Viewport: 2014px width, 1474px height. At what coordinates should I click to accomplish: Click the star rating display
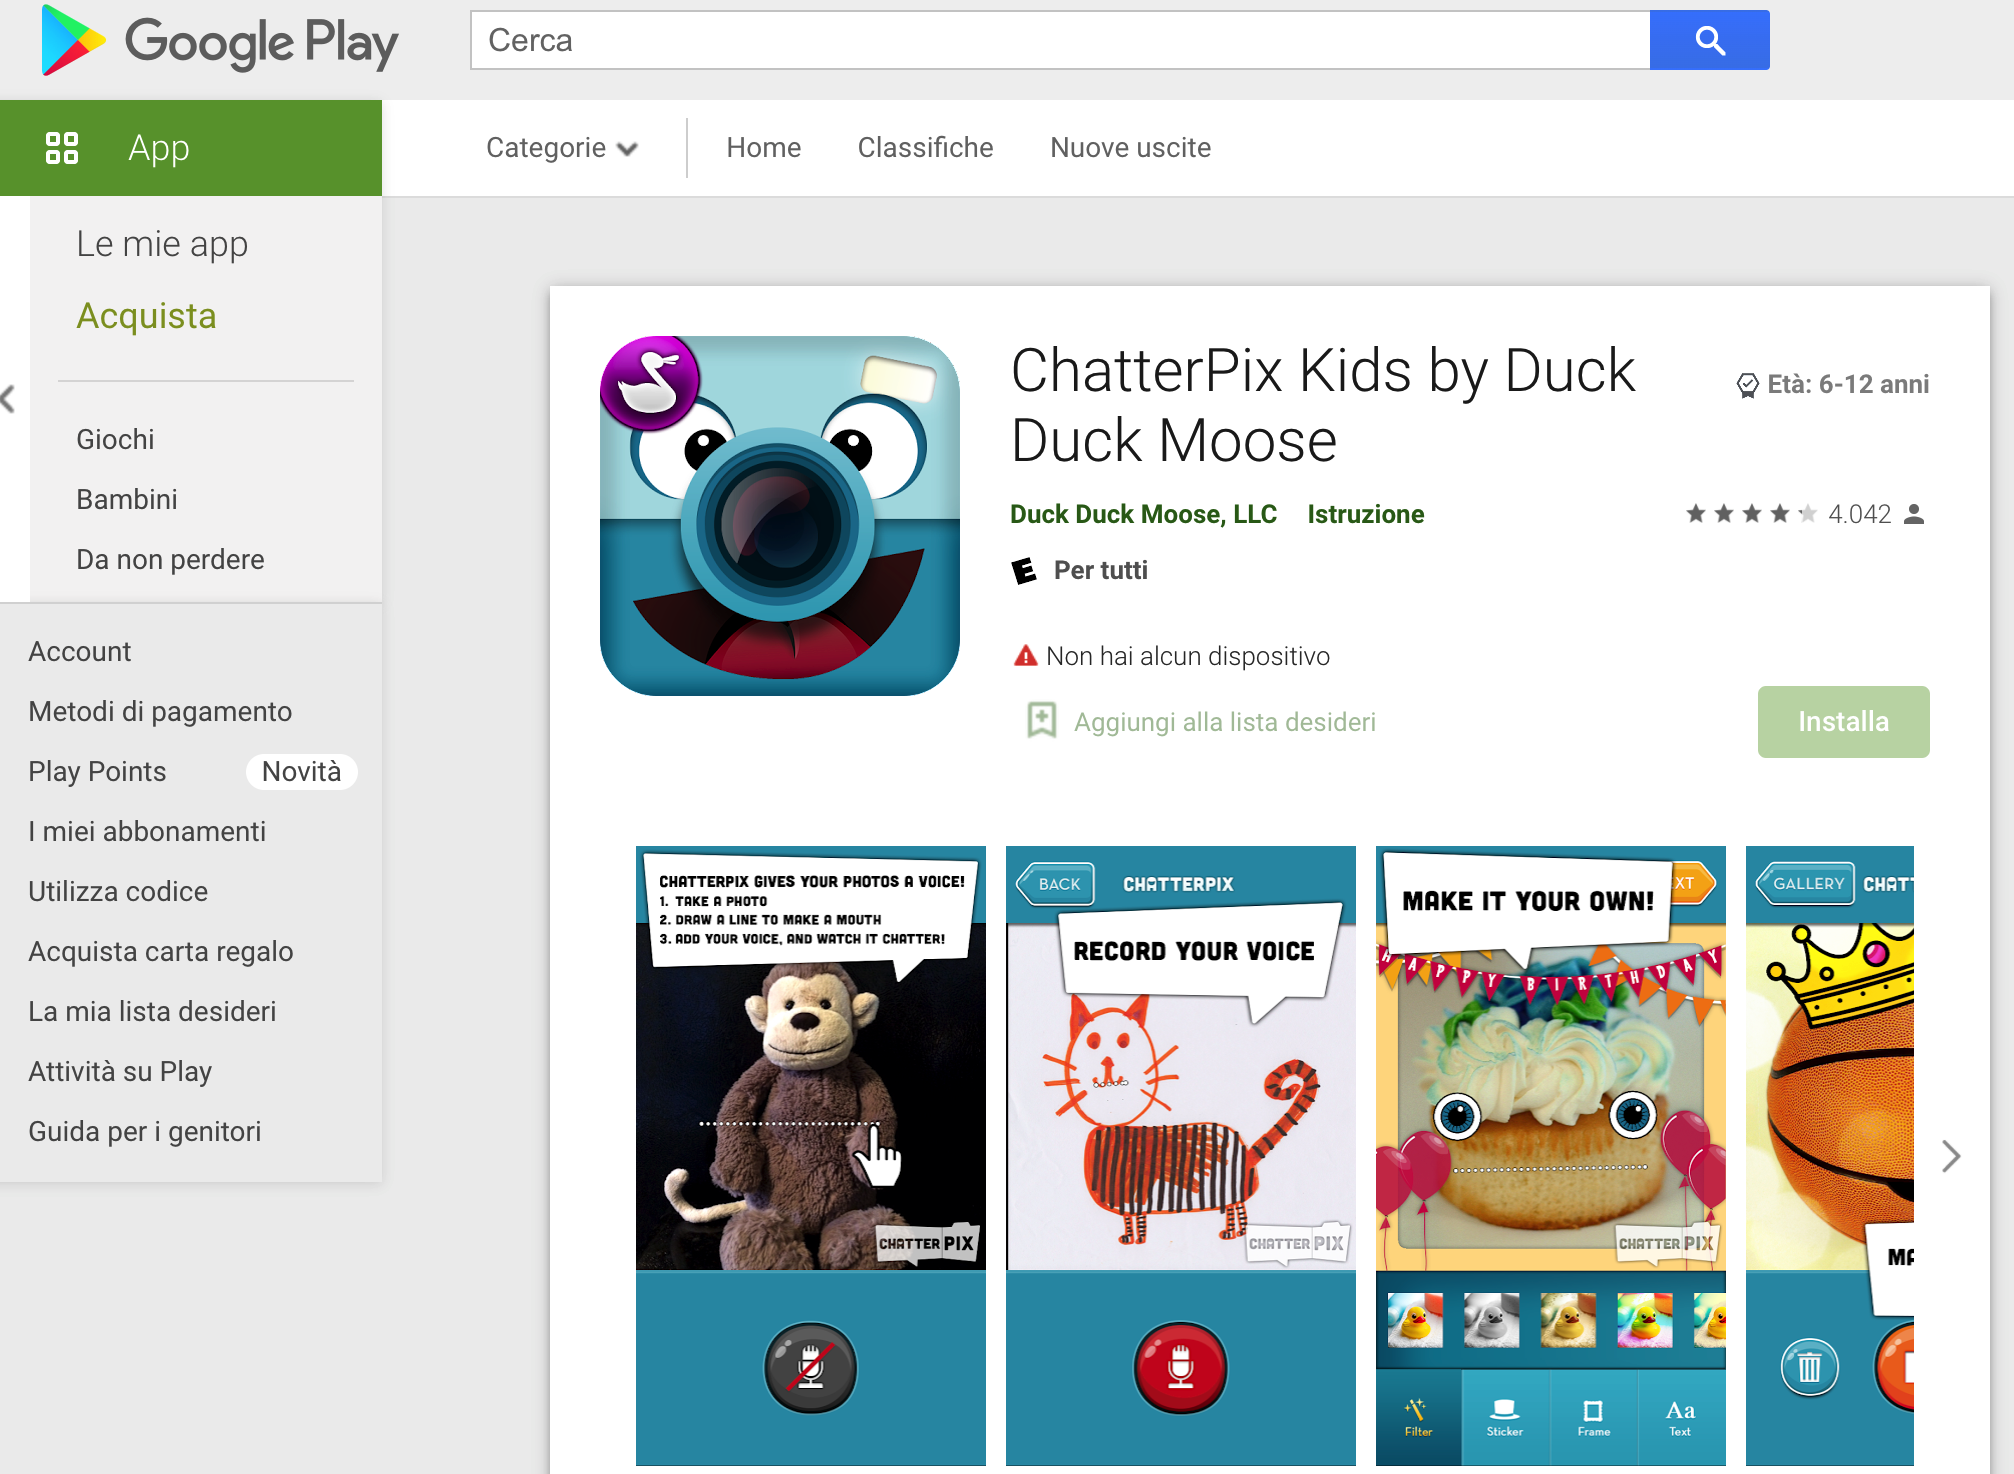1751,514
